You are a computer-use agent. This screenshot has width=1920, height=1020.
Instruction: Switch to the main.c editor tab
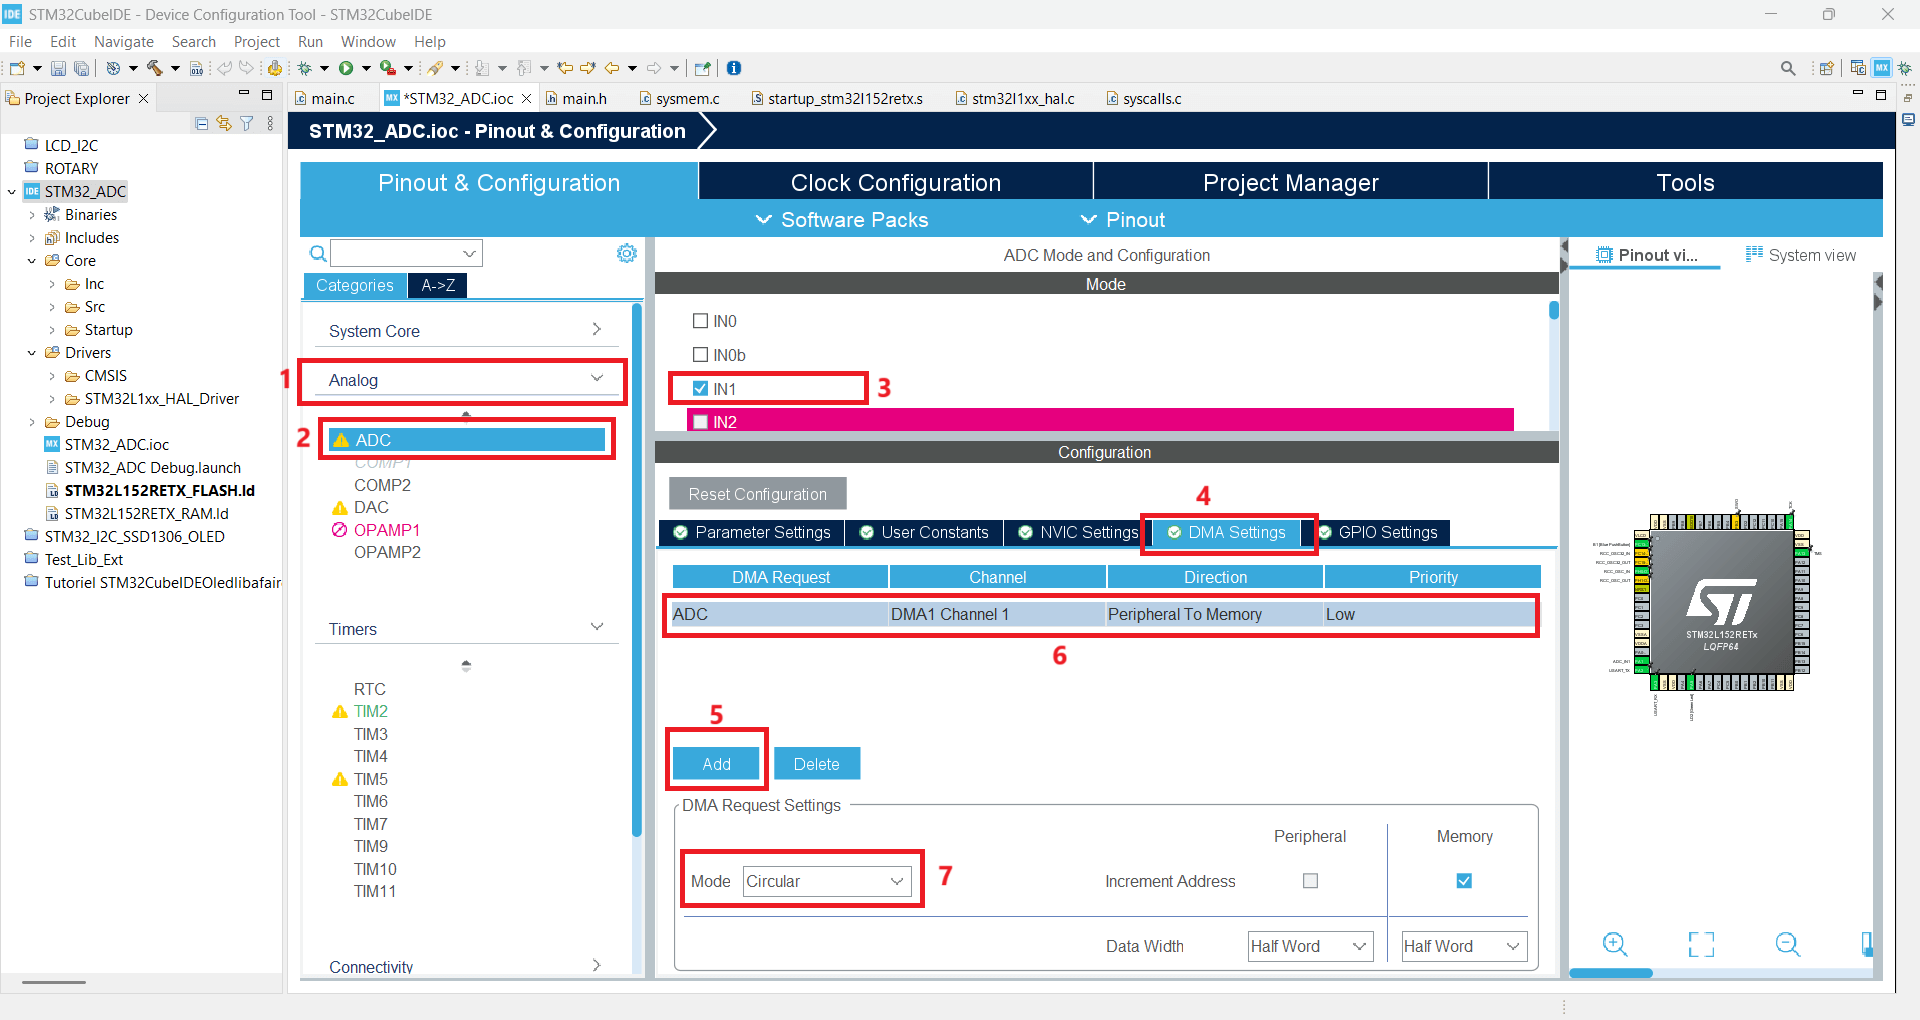pos(333,98)
